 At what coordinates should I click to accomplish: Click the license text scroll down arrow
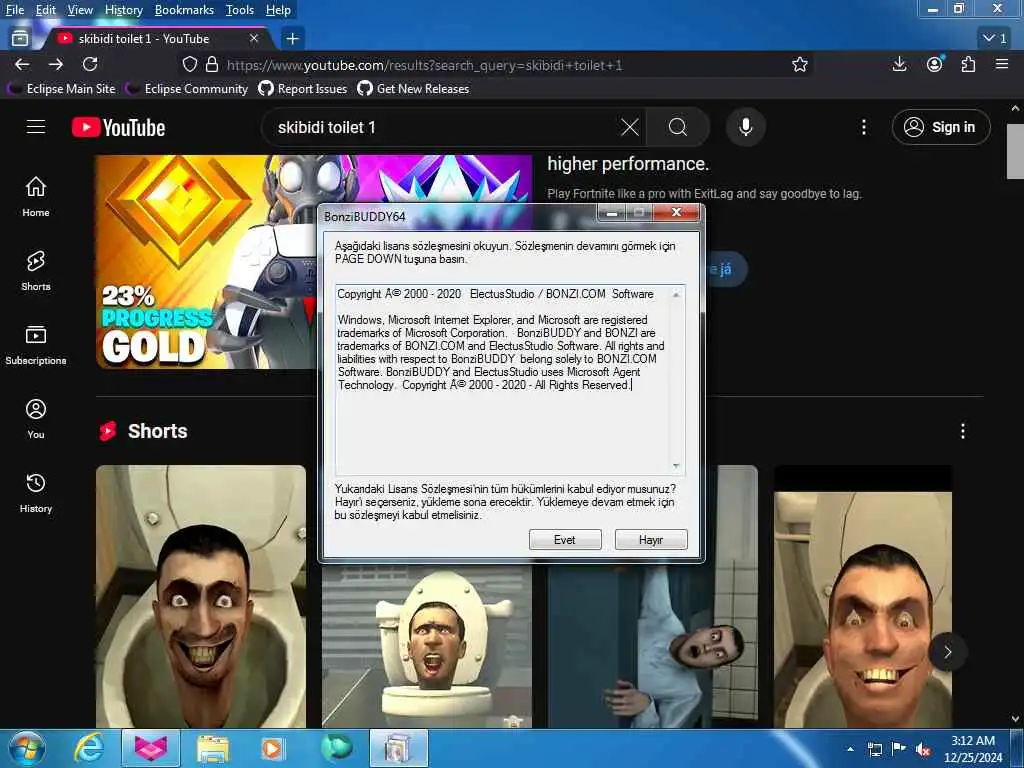point(676,466)
